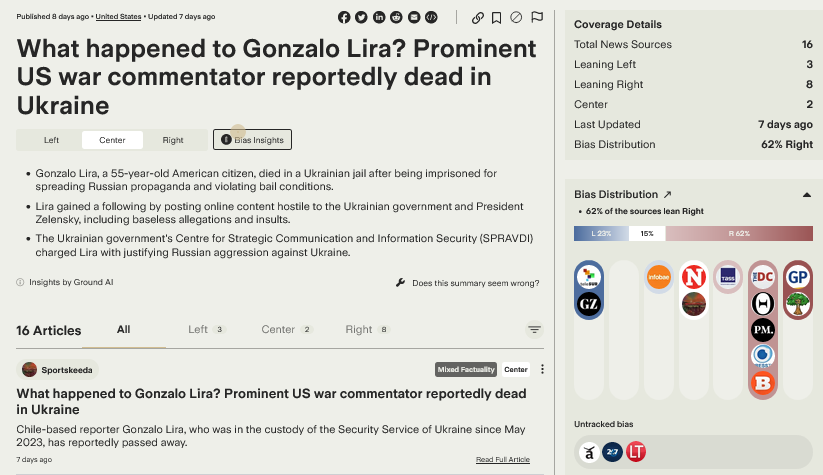Switch summary to Center perspective

[112, 140]
